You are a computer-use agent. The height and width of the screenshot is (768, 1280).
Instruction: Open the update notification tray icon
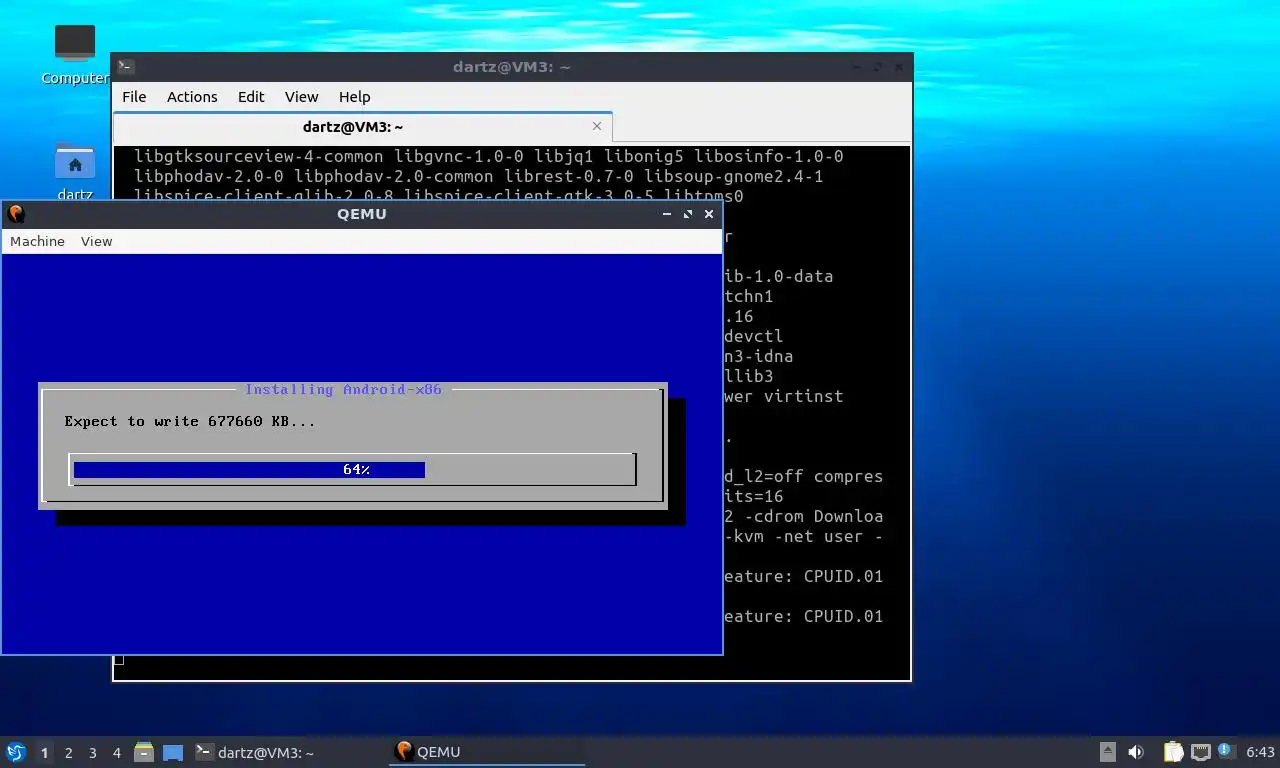click(1226, 751)
